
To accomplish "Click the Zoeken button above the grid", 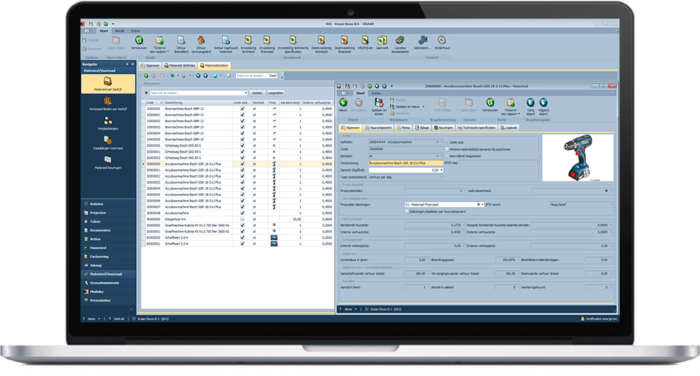I will coord(257,93).
